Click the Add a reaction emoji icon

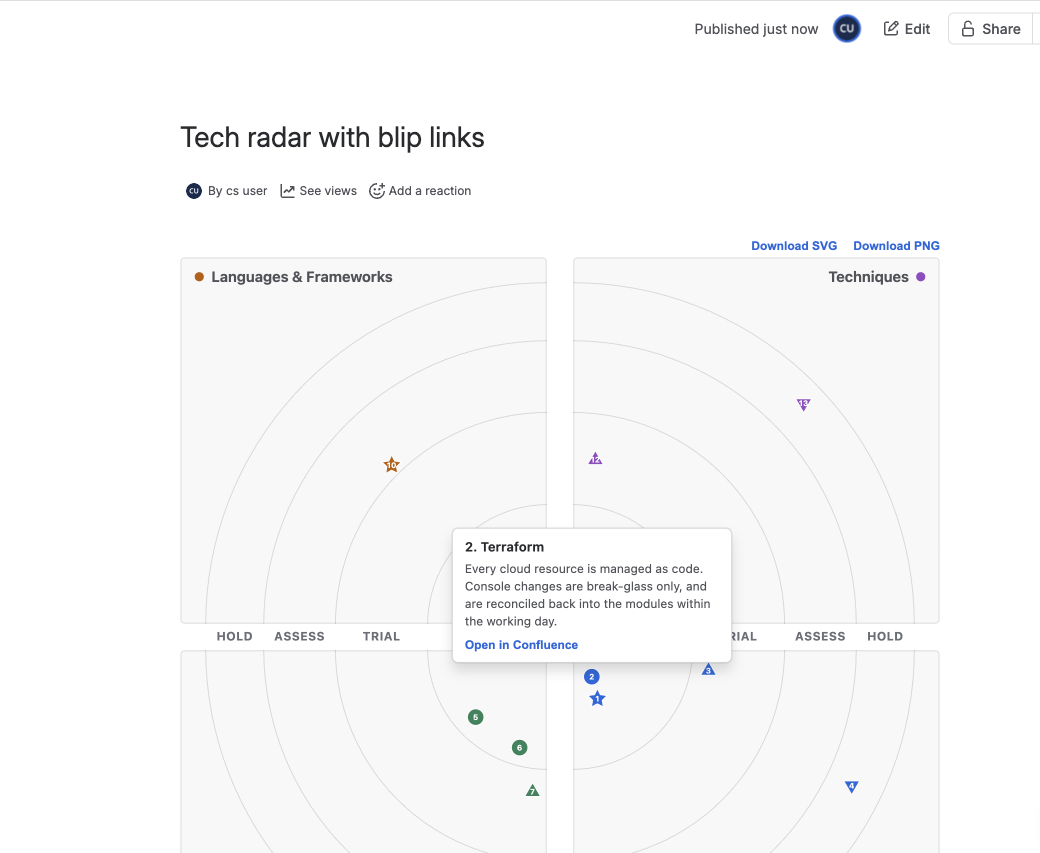pos(377,191)
